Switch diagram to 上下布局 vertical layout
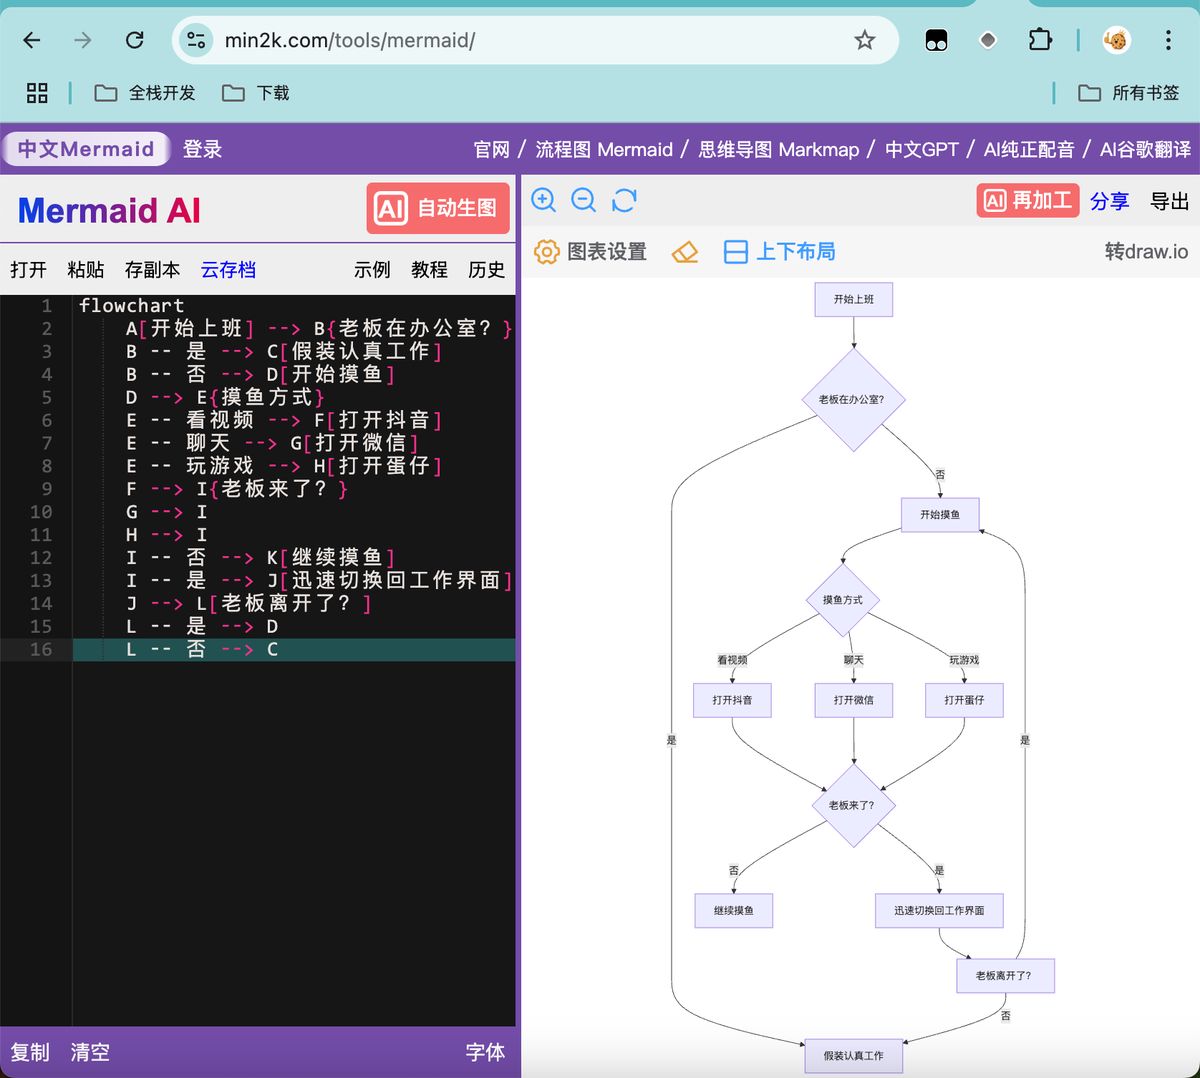 (x=779, y=252)
